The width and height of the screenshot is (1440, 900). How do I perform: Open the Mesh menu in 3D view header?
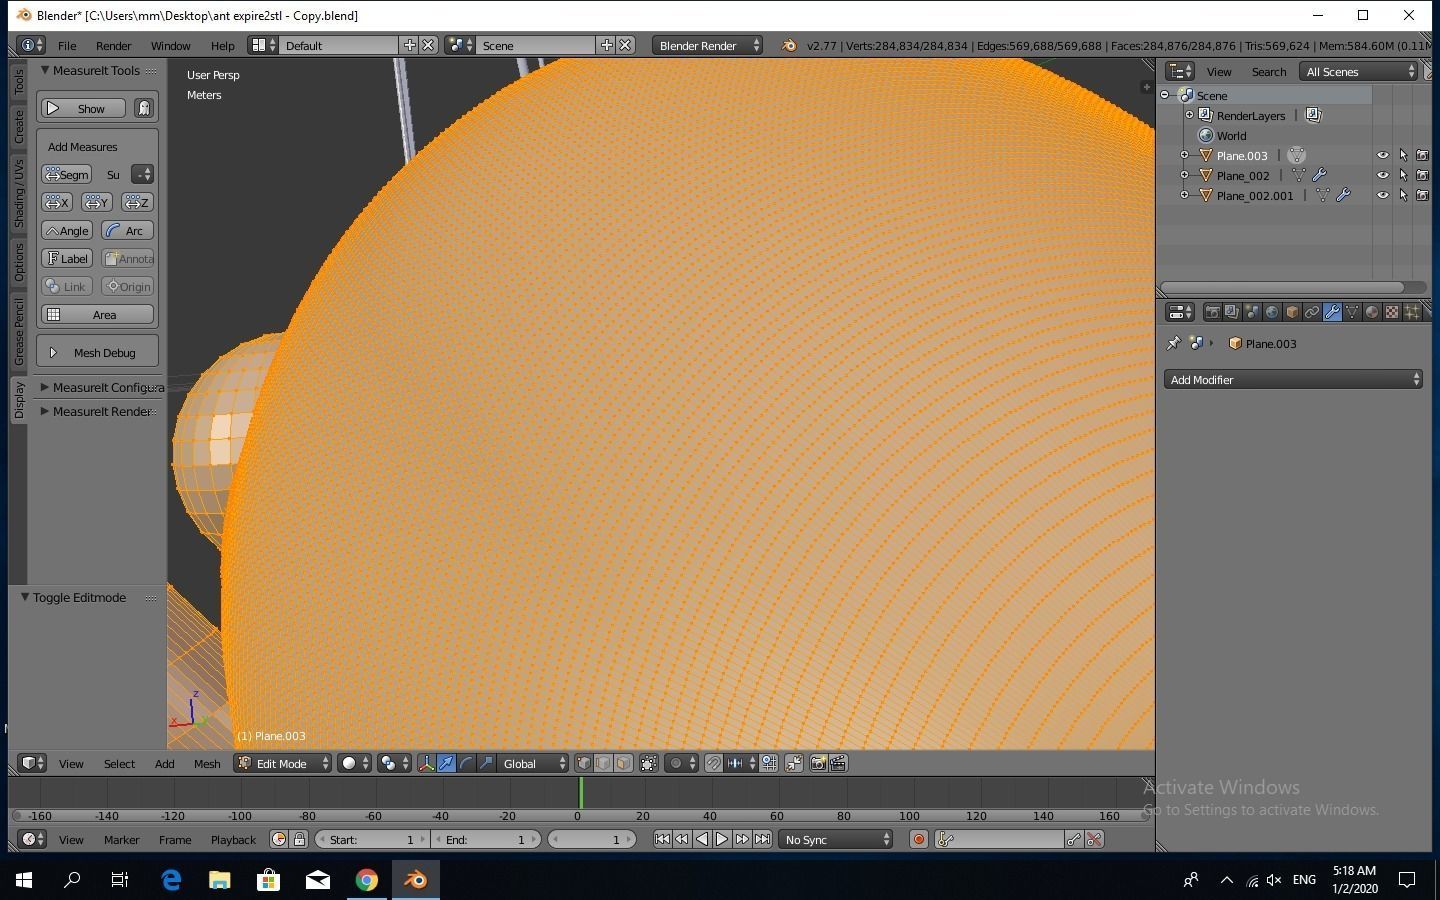(207, 764)
